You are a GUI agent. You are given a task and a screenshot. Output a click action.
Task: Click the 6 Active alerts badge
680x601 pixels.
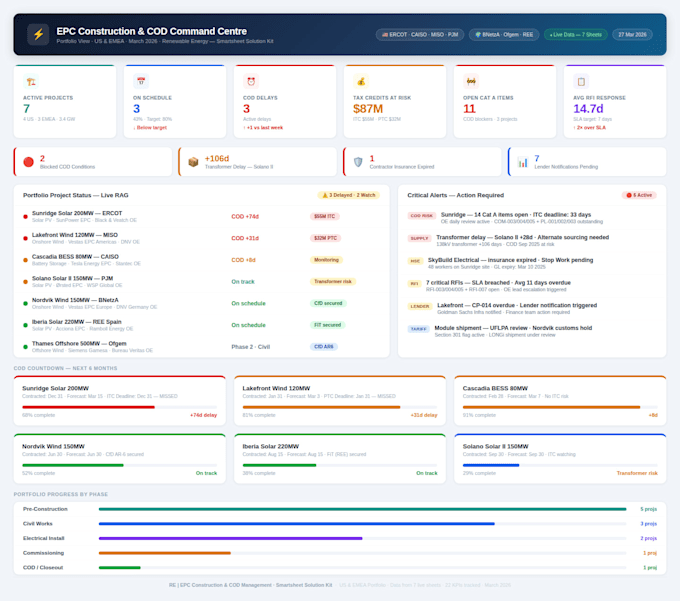tap(639, 195)
